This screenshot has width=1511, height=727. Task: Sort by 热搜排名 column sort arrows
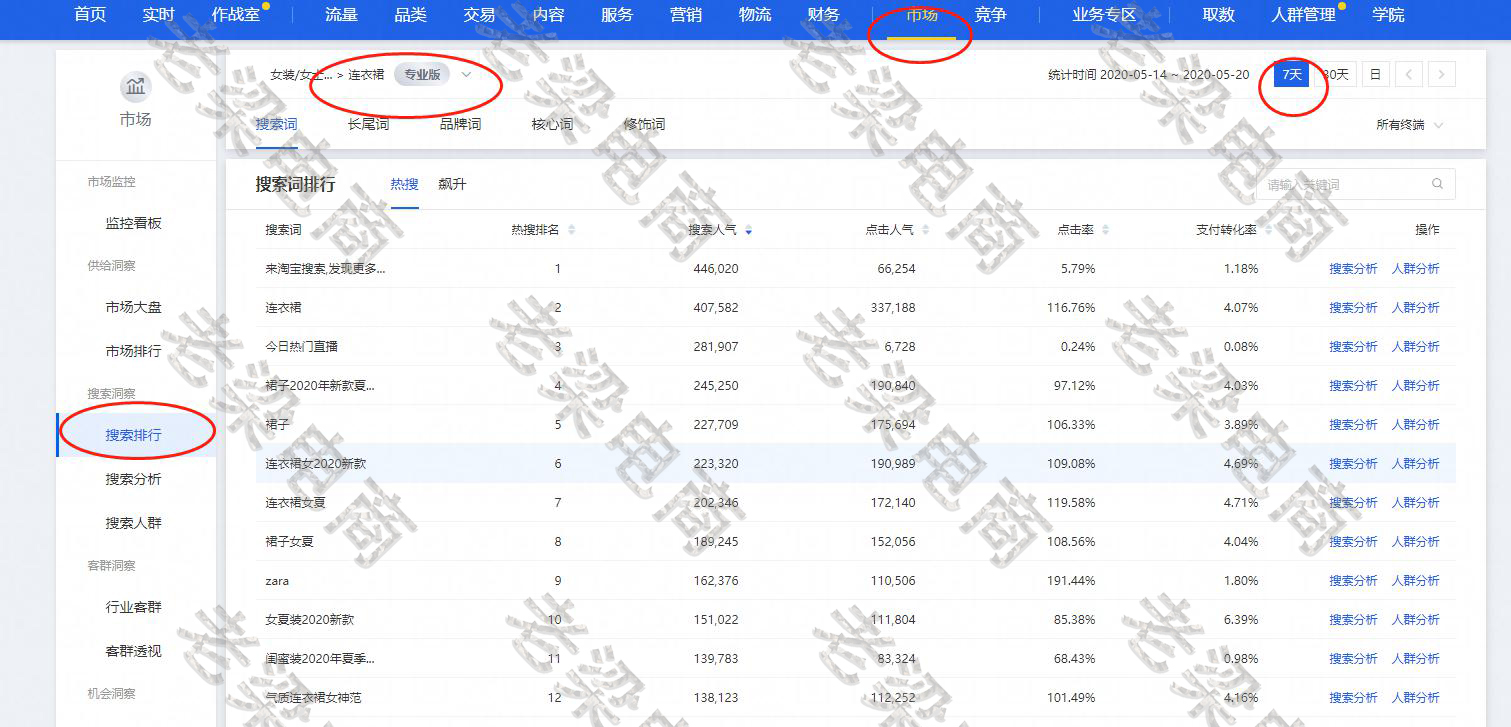(571, 230)
